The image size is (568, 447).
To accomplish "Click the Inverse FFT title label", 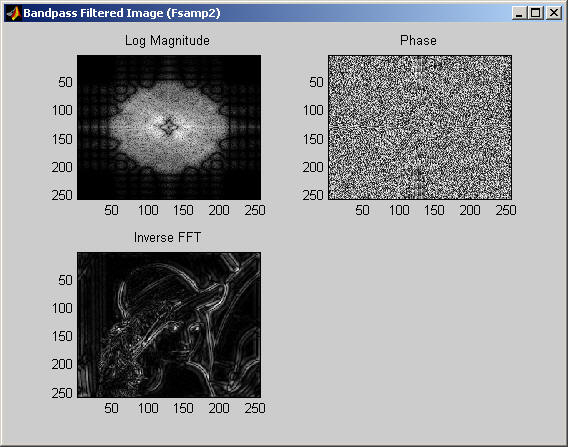I will pos(167,238).
